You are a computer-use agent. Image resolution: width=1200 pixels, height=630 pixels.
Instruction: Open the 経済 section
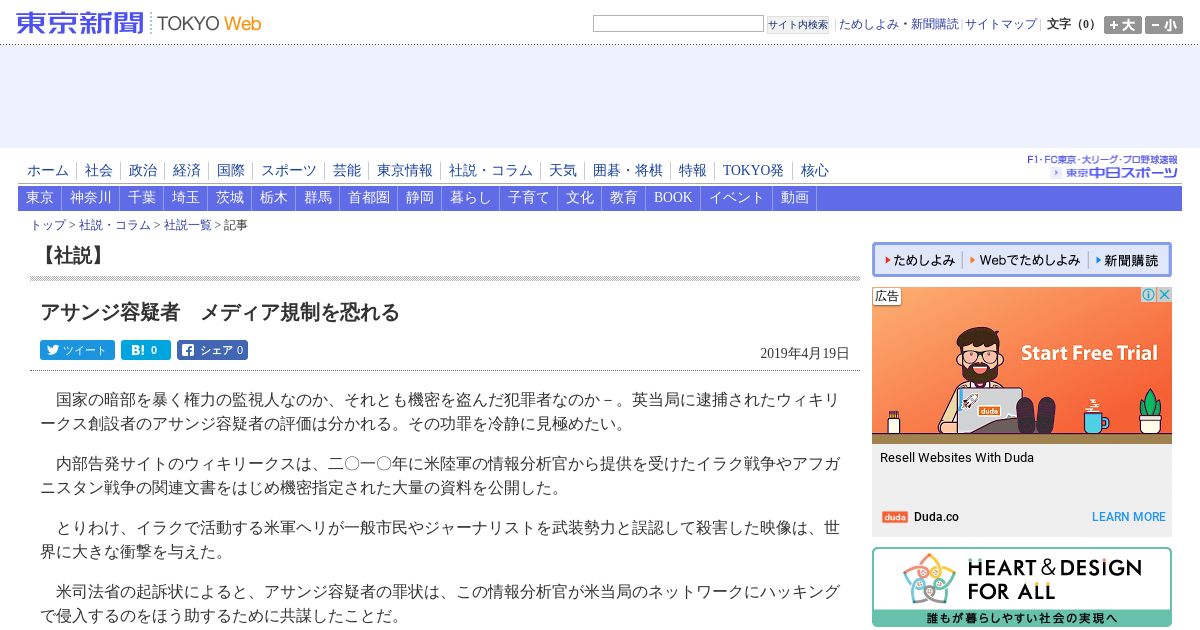tap(187, 171)
